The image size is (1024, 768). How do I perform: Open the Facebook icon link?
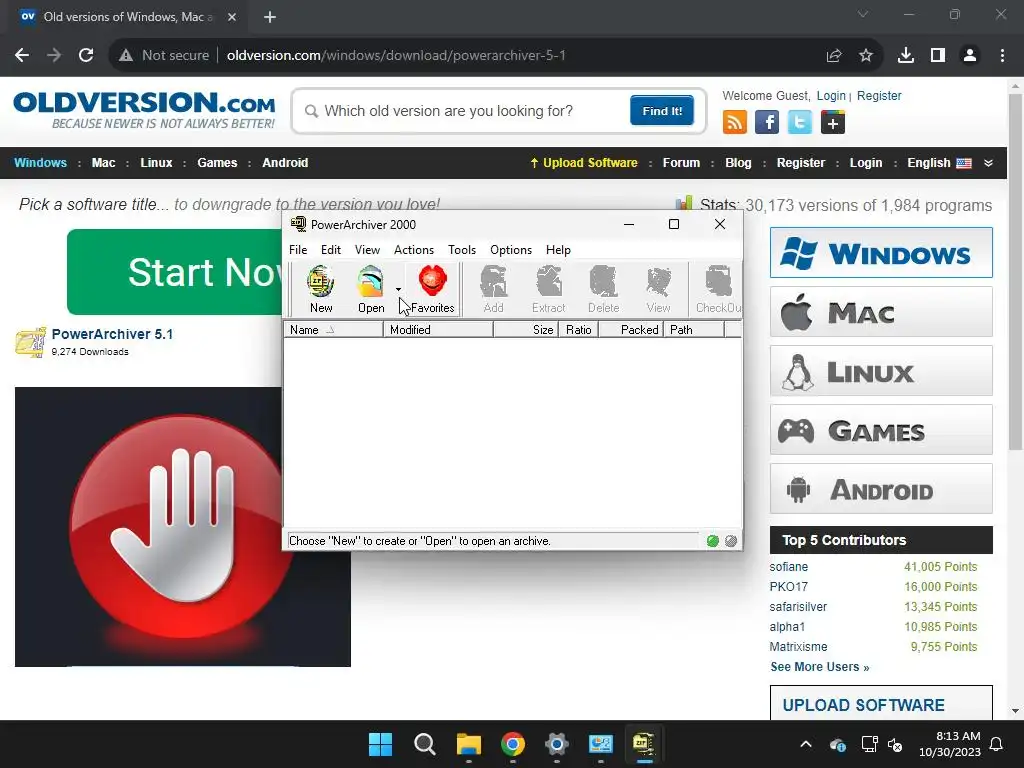pos(767,122)
